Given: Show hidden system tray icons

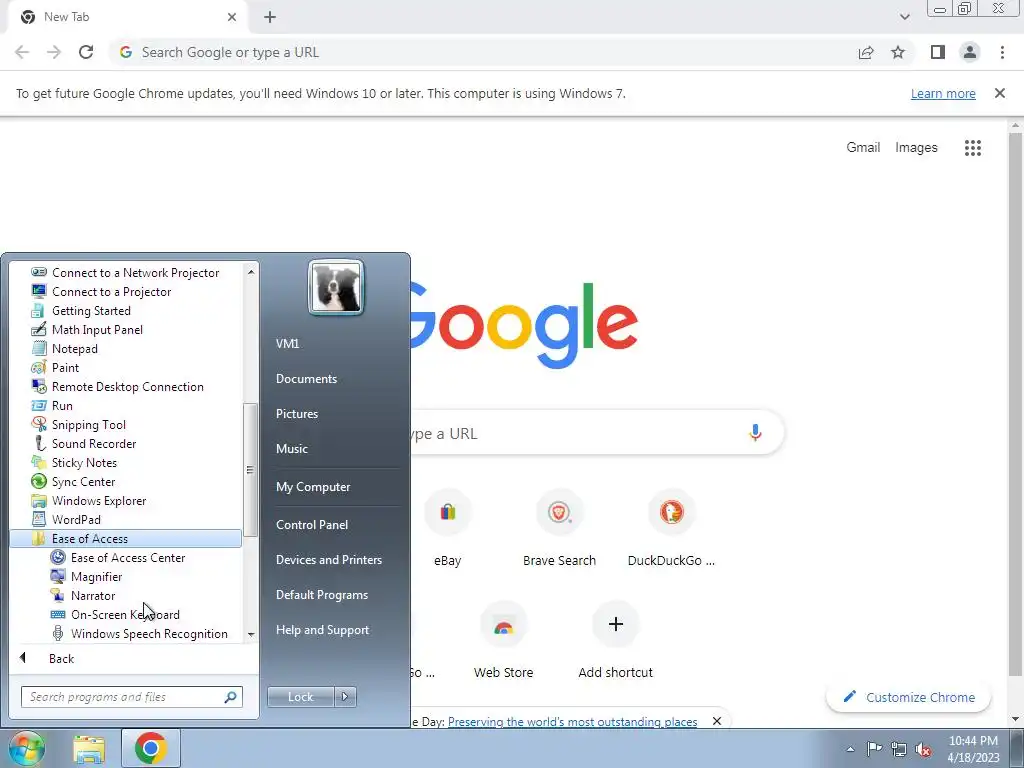Looking at the screenshot, I should pos(850,749).
